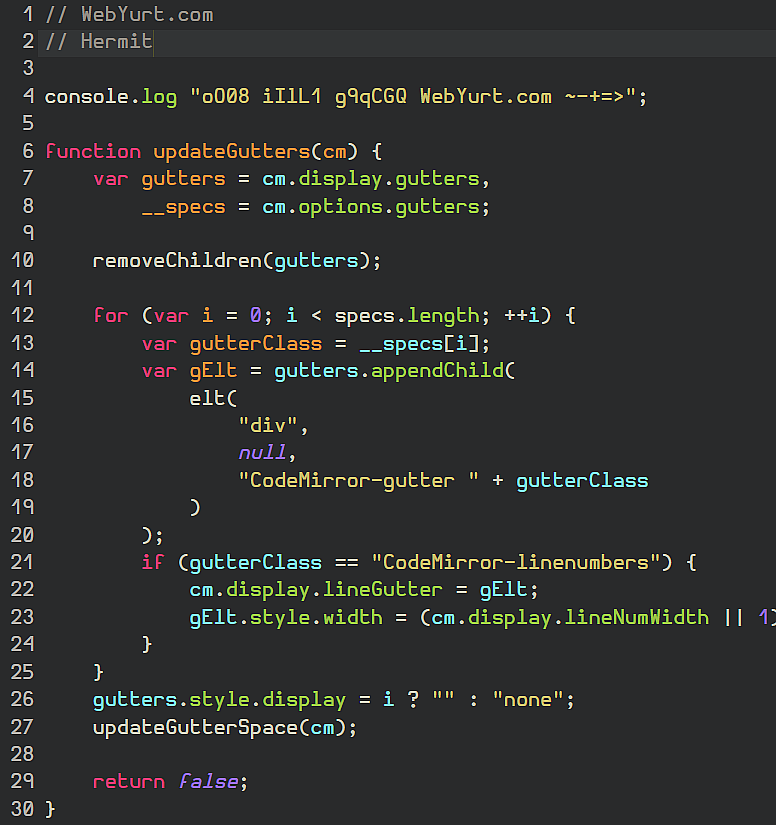Click the number 0 on line 12
This screenshot has width=776, height=825.
tap(256, 316)
